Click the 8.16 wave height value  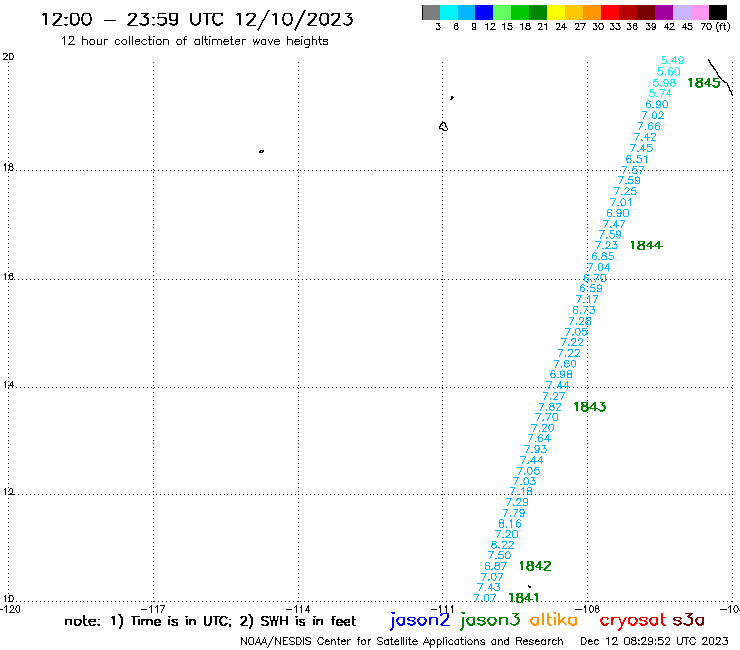510,524
